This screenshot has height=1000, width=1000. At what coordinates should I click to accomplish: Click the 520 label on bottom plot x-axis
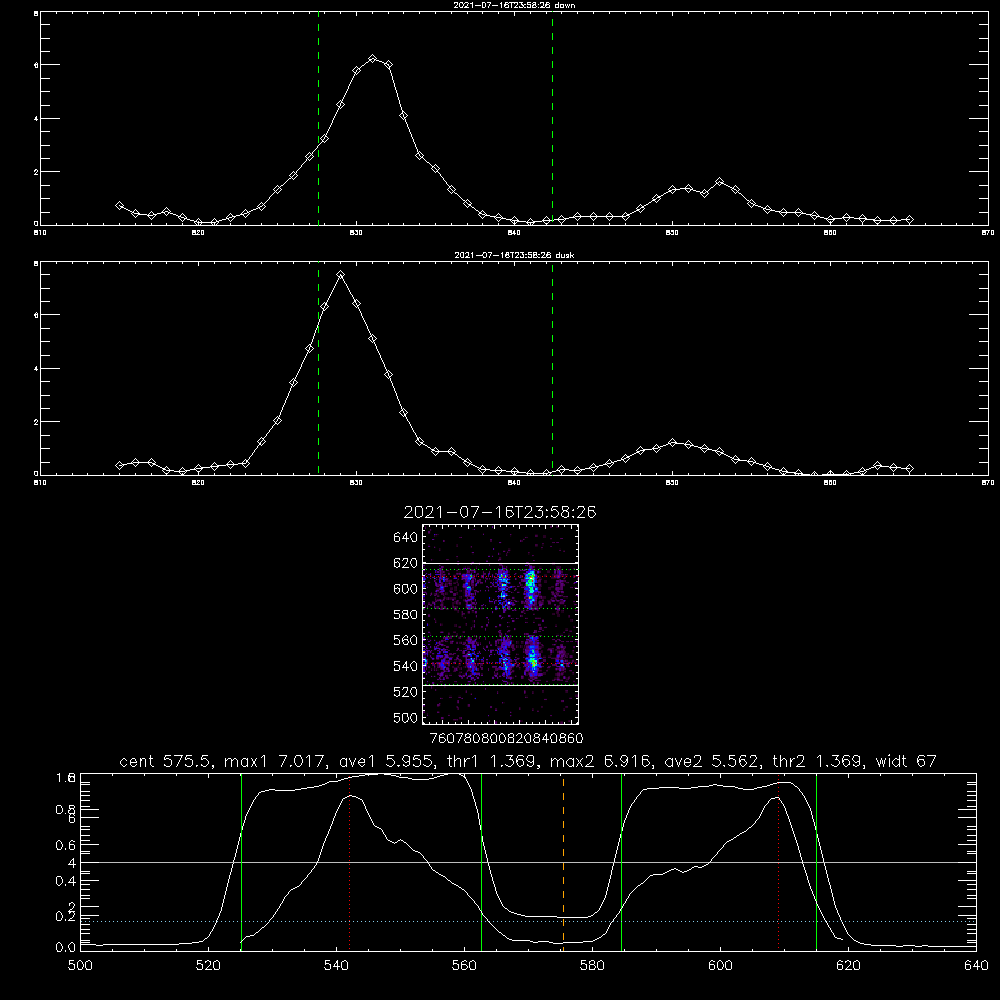click(208, 966)
